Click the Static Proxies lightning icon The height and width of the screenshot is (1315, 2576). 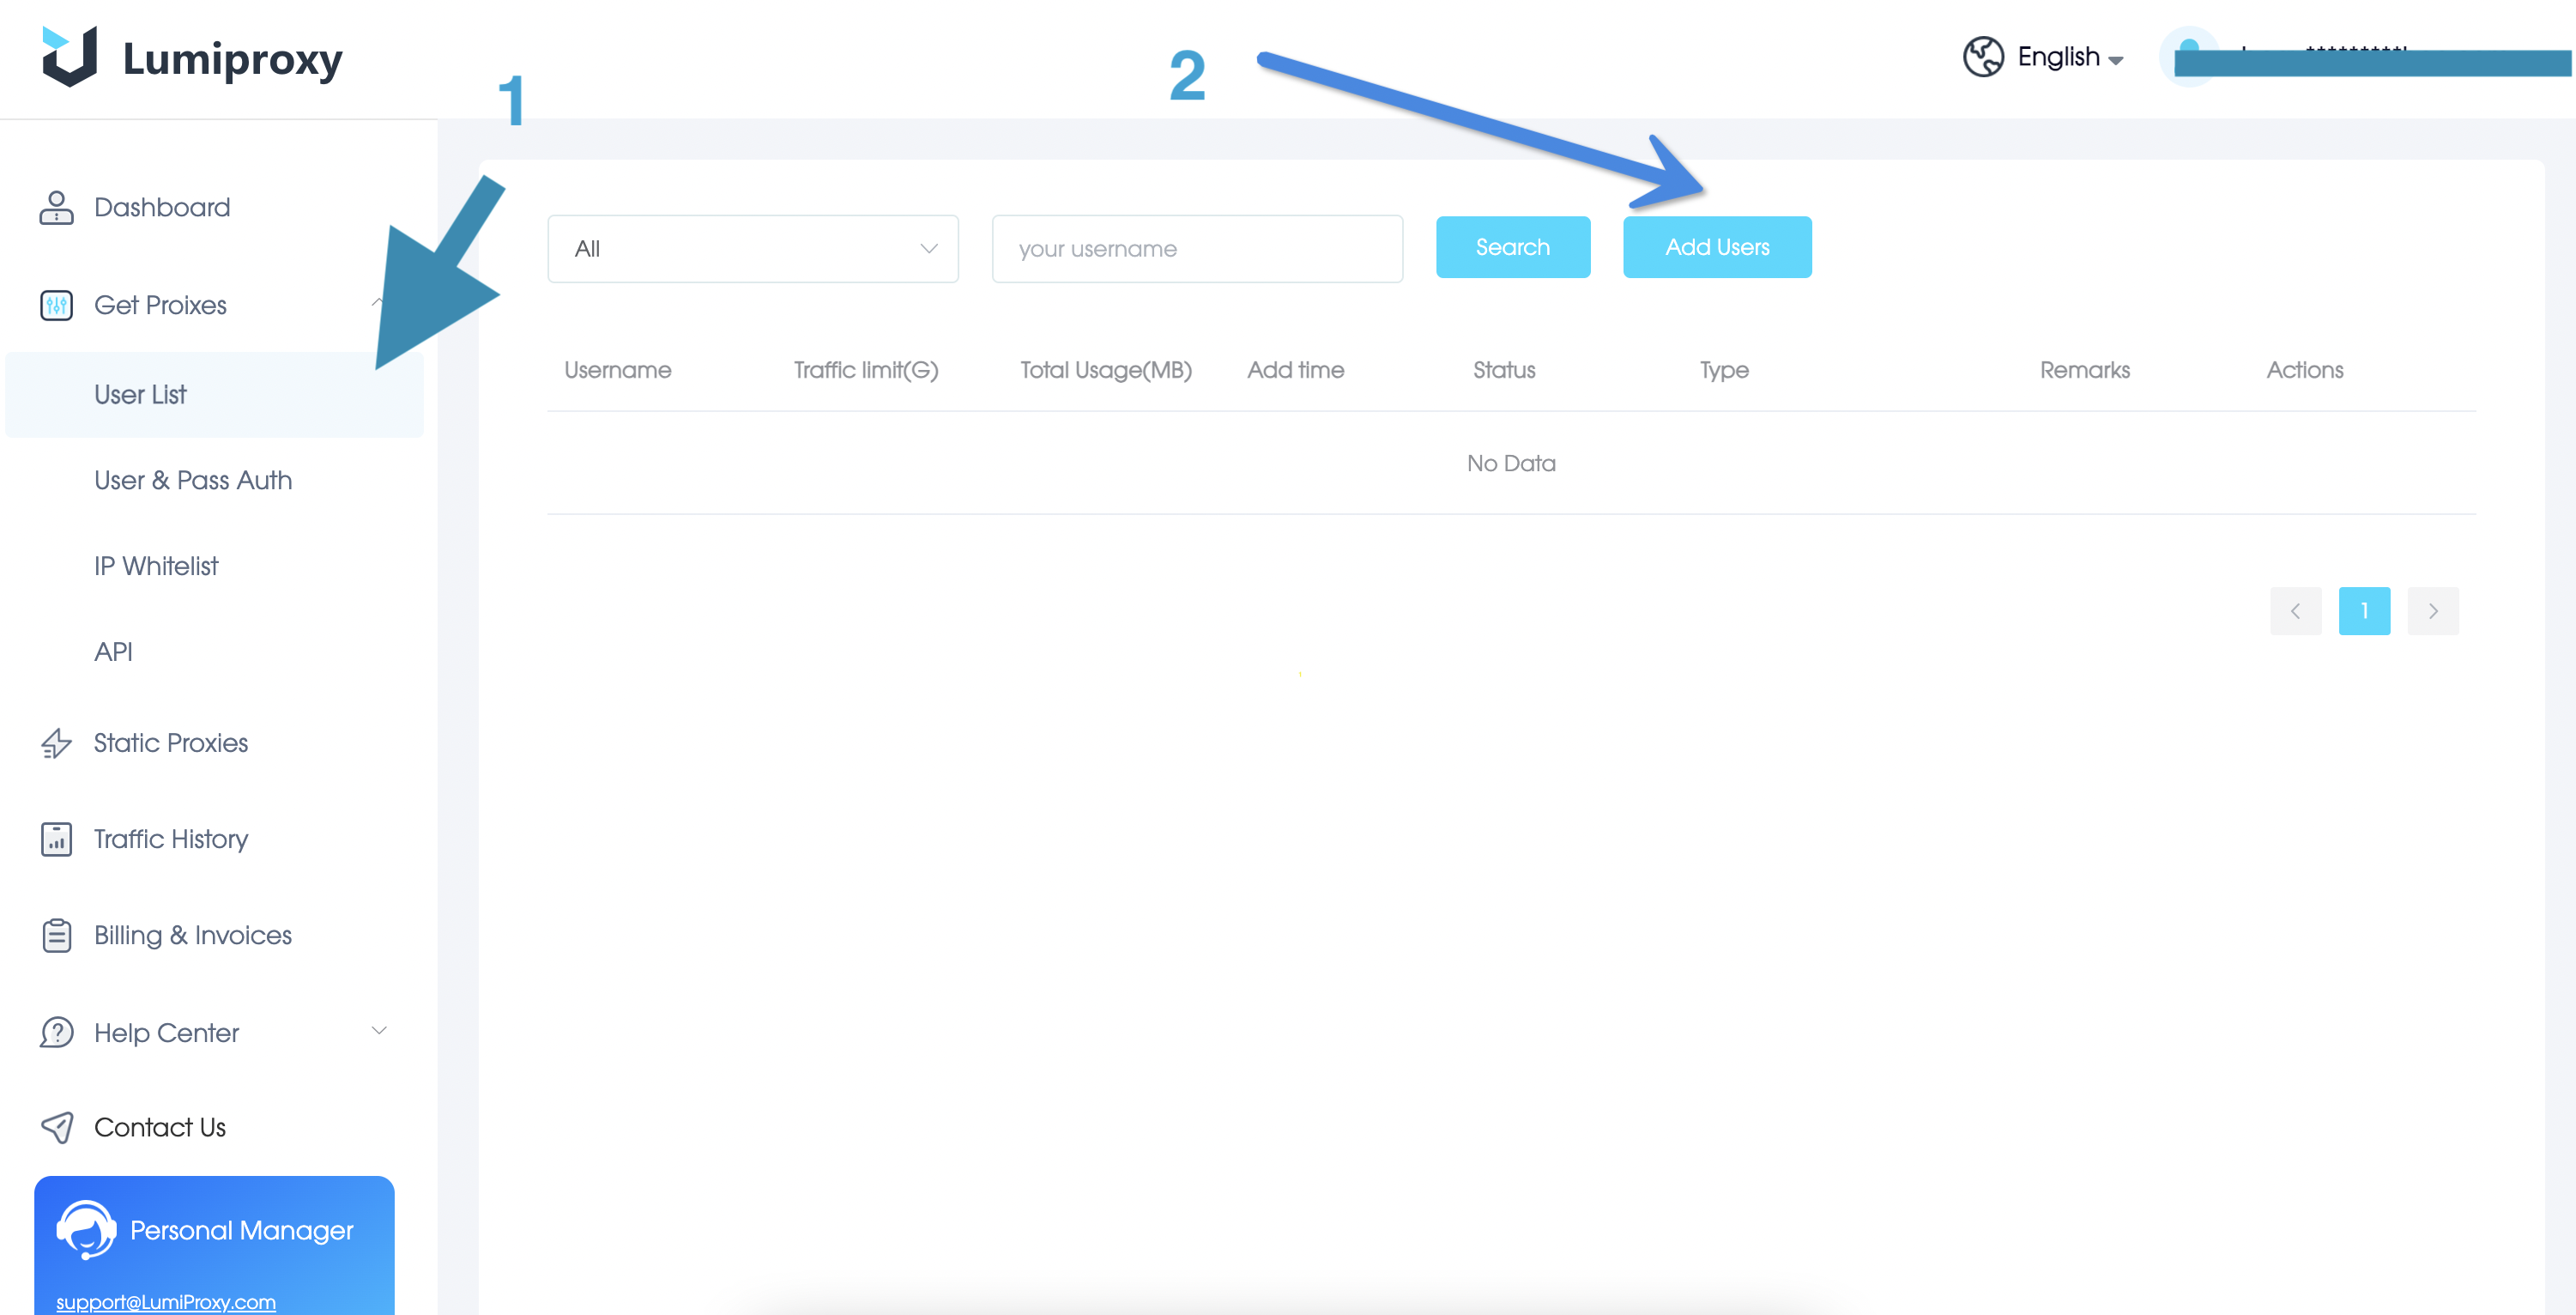[56, 743]
